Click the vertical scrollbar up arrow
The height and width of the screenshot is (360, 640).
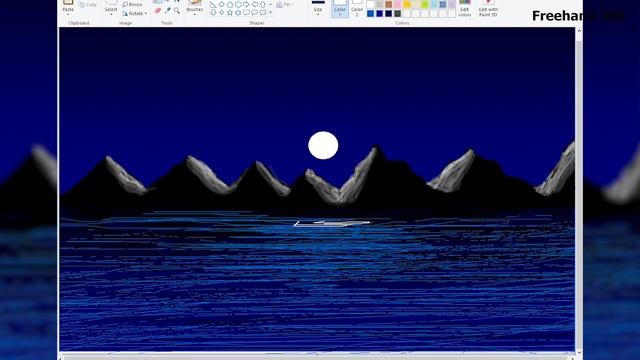(579, 31)
